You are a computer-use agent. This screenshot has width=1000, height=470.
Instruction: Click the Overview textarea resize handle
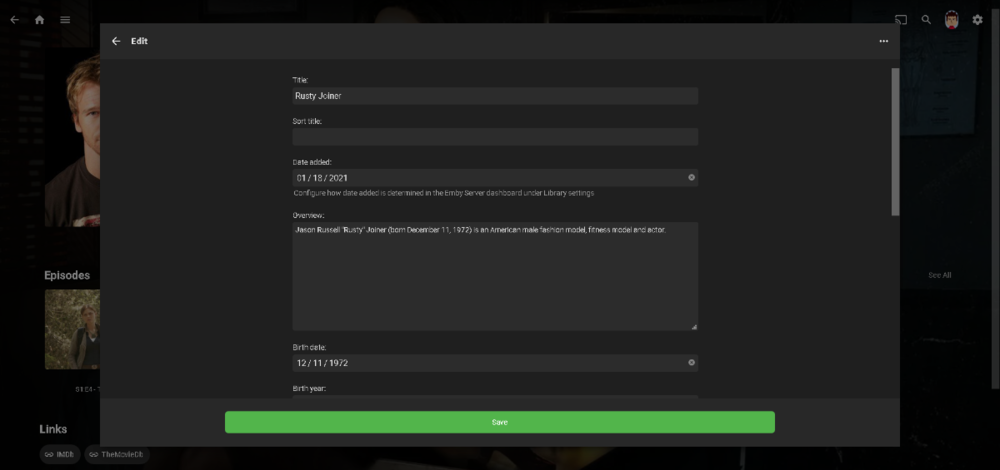tap(694, 327)
